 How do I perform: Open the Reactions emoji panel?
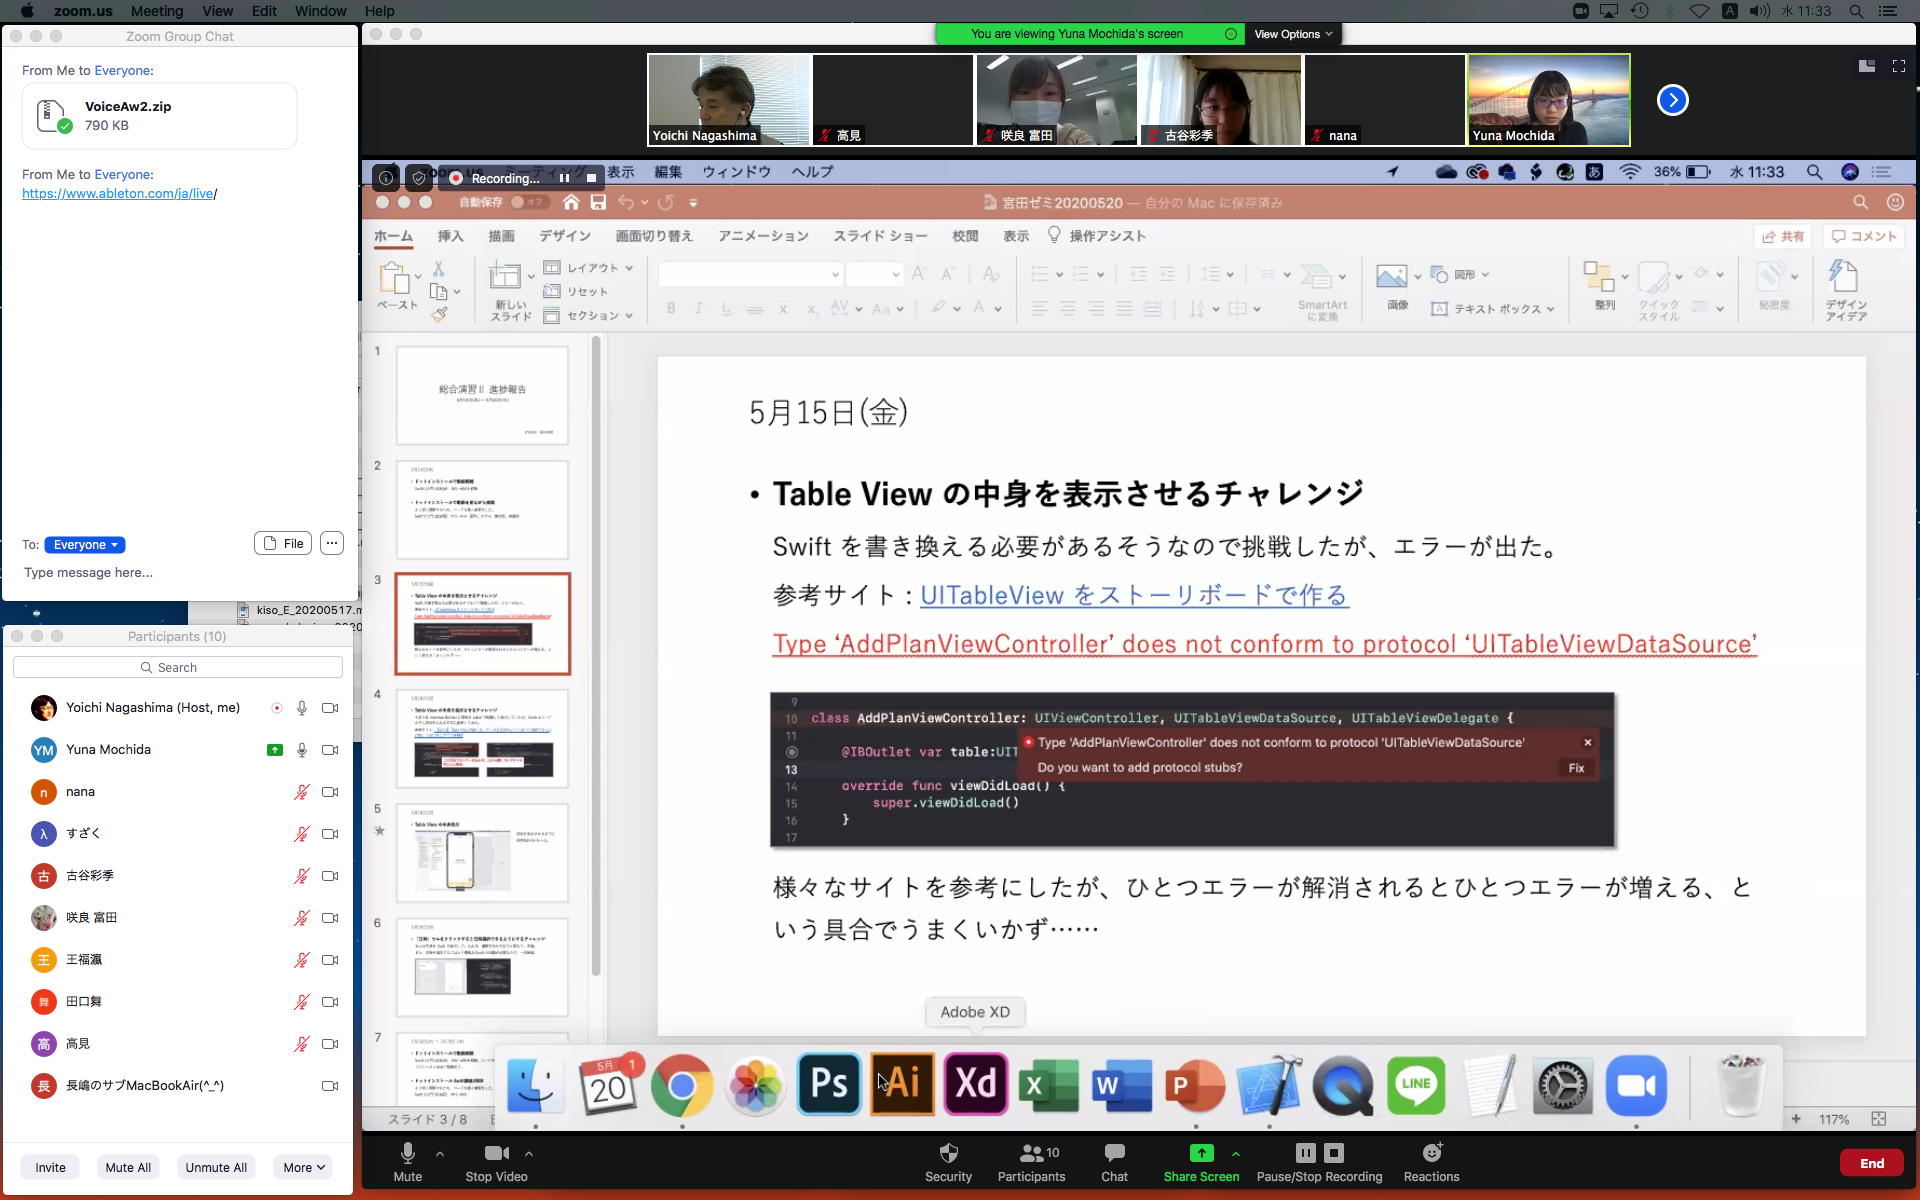pyautogui.click(x=1431, y=1153)
